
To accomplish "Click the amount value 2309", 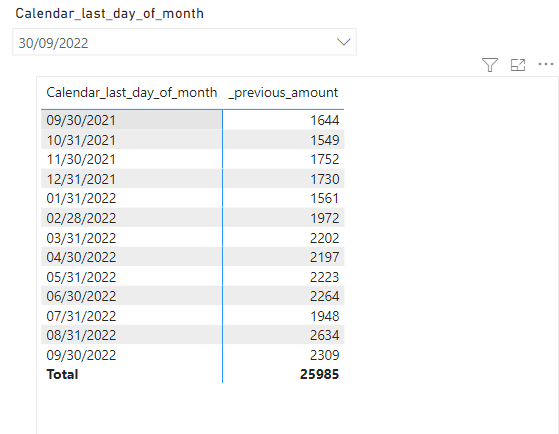I will (324, 355).
